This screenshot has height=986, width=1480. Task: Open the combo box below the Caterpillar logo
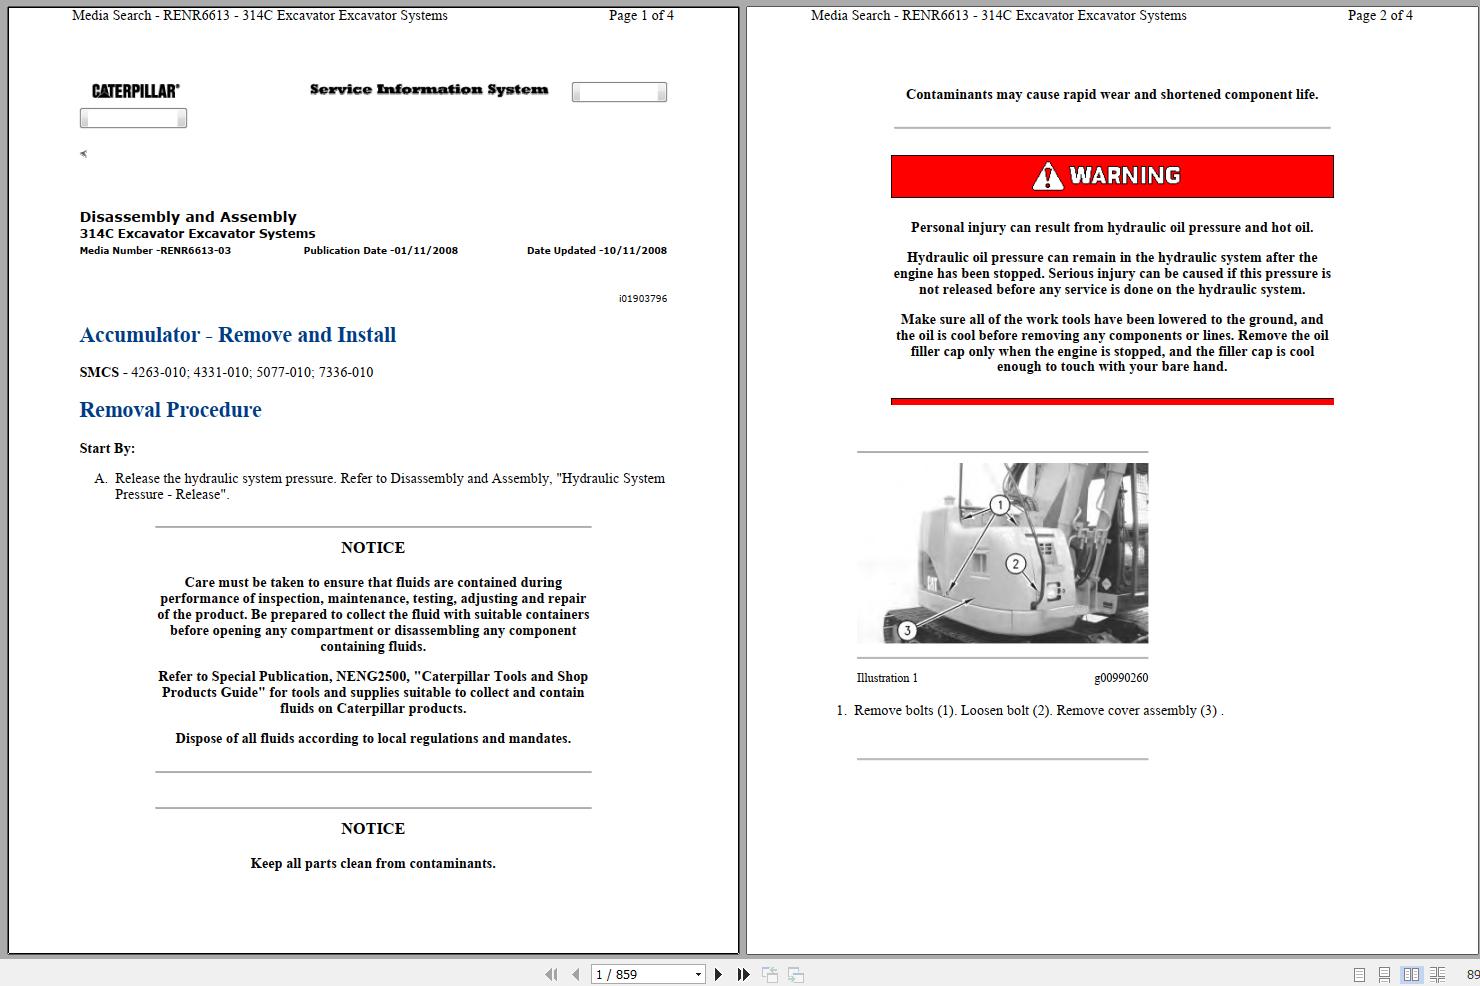point(132,117)
